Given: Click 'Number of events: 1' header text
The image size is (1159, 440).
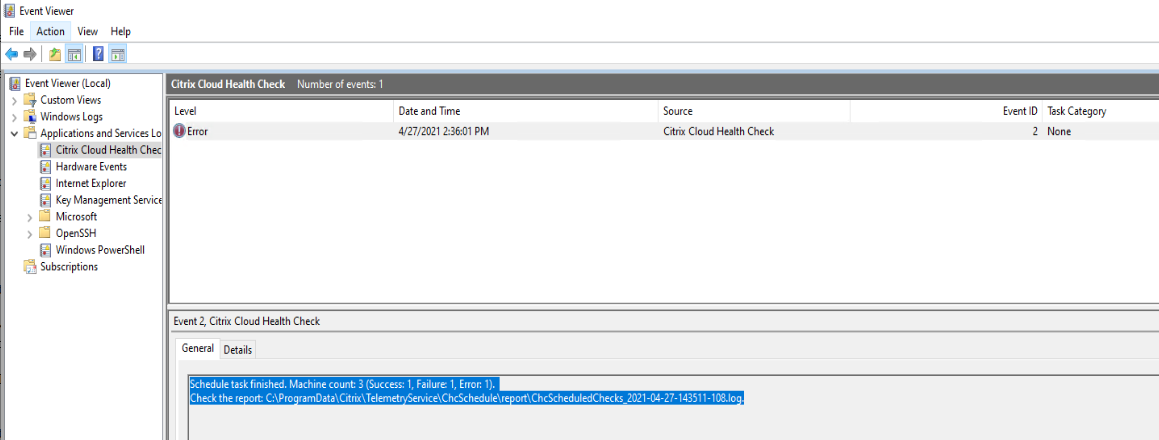Looking at the screenshot, I should pyautogui.click(x=340, y=84).
